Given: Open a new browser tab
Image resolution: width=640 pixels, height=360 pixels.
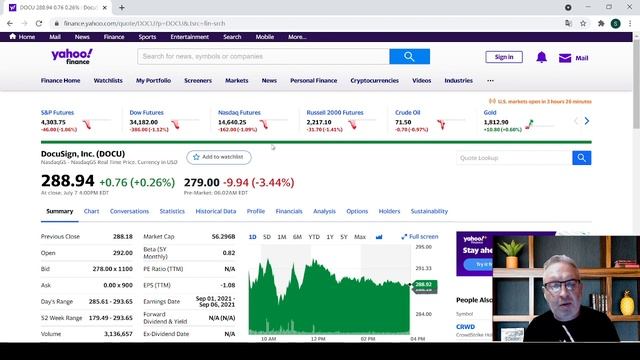Looking at the screenshot, I should point(122,7).
